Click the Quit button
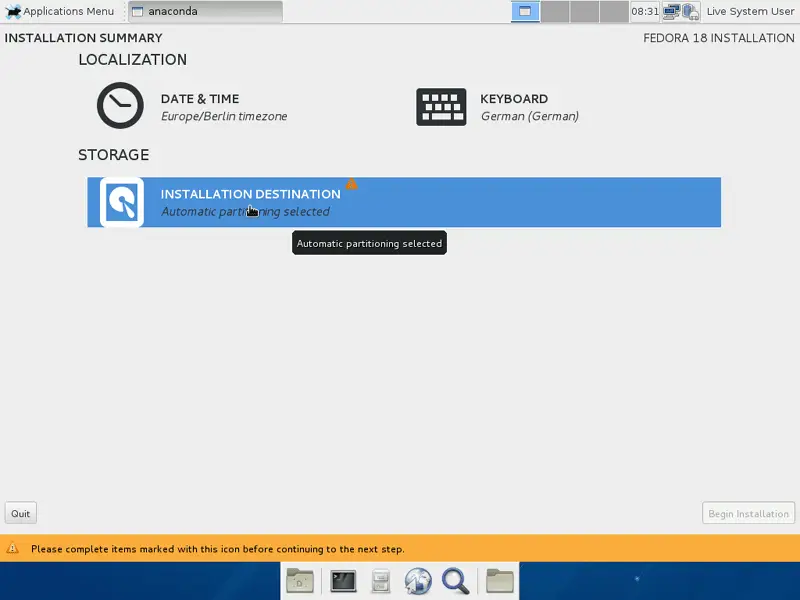The width and height of the screenshot is (800, 600). pos(20,513)
